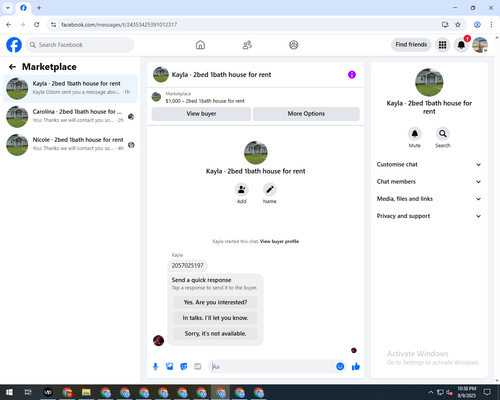
Task: Click the Aa message input field
Action: (272, 367)
